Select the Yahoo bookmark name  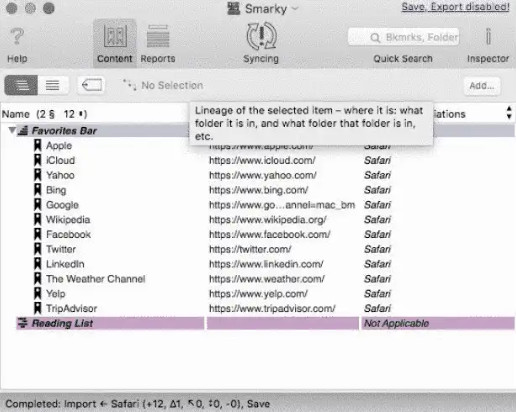pyautogui.click(x=60, y=175)
